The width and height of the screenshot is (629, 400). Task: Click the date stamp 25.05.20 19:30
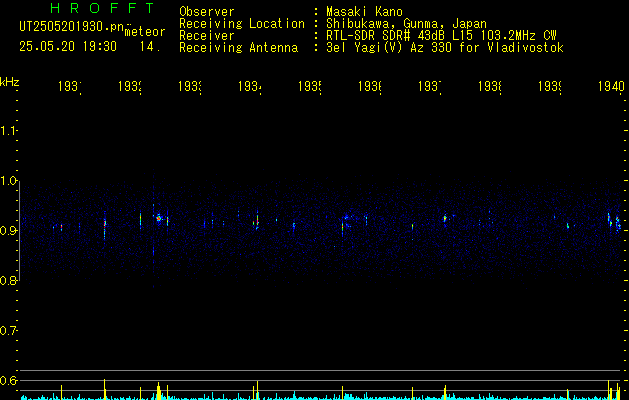coord(68,47)
